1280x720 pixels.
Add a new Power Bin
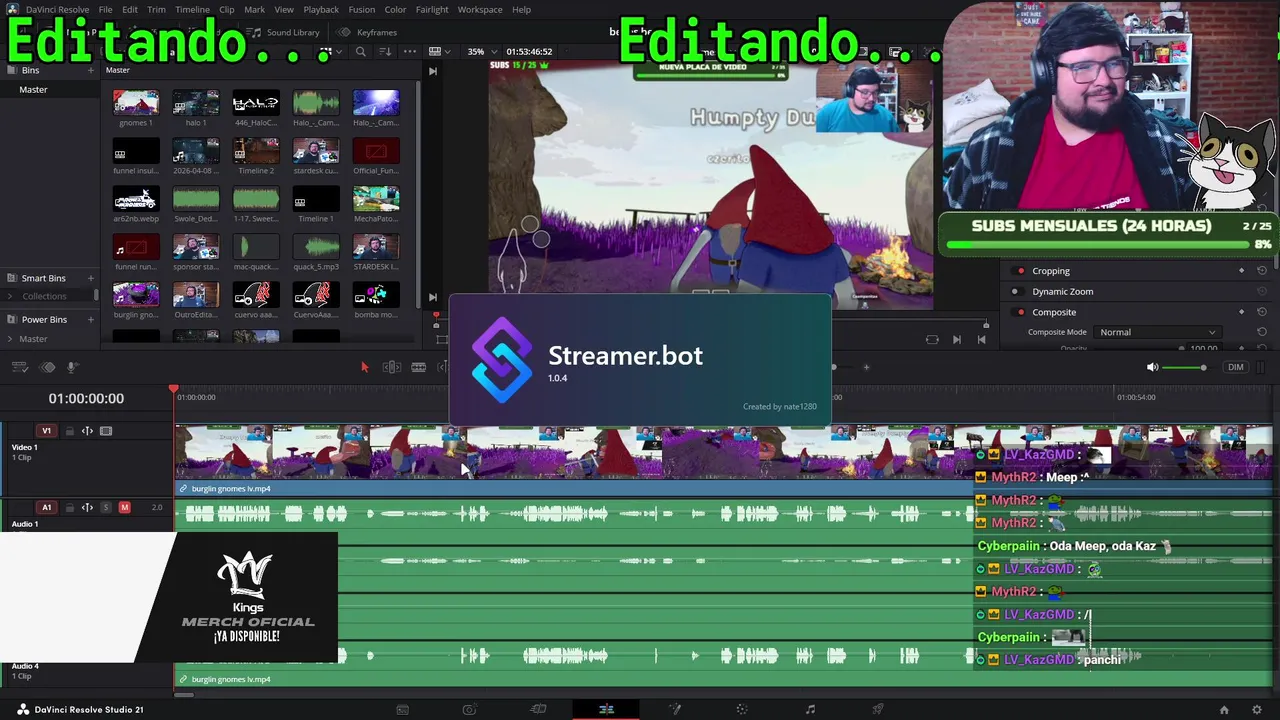[x=91, y=320]
